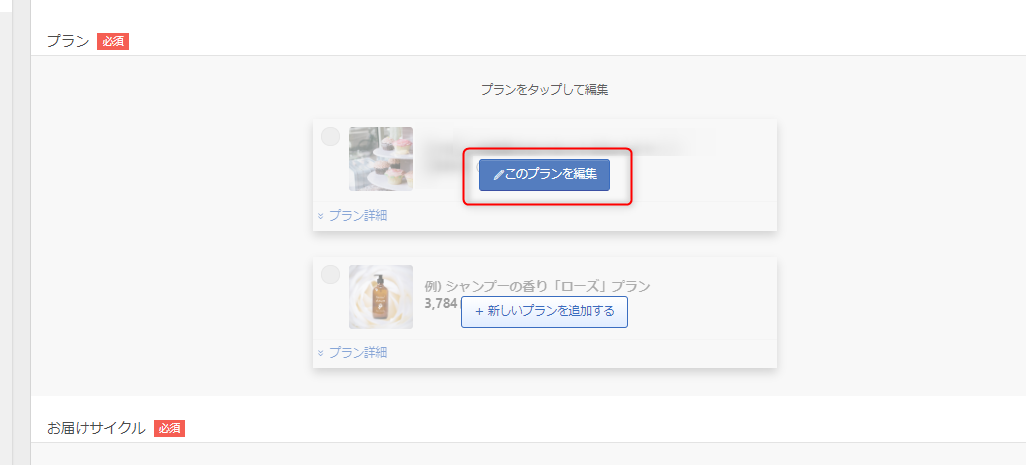1026x465 pixels.
Task: Open the cupcake plan thumbnail image
Action: pos(381,159)
